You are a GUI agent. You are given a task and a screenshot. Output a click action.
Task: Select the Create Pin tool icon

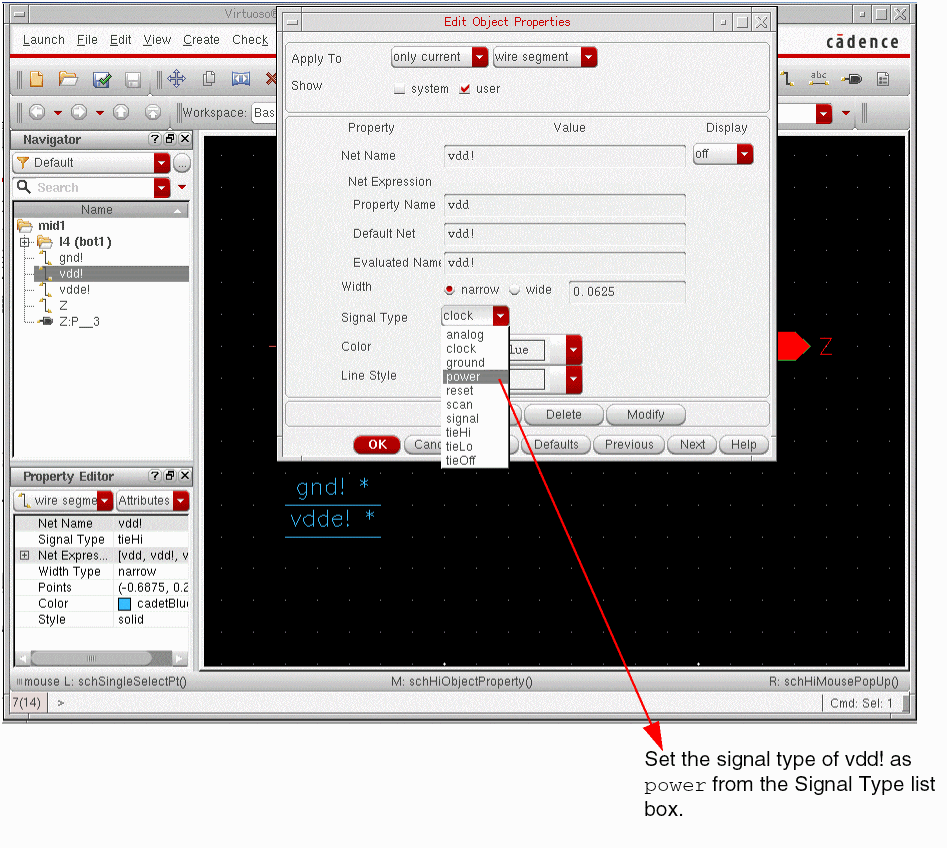coord(852,79)
